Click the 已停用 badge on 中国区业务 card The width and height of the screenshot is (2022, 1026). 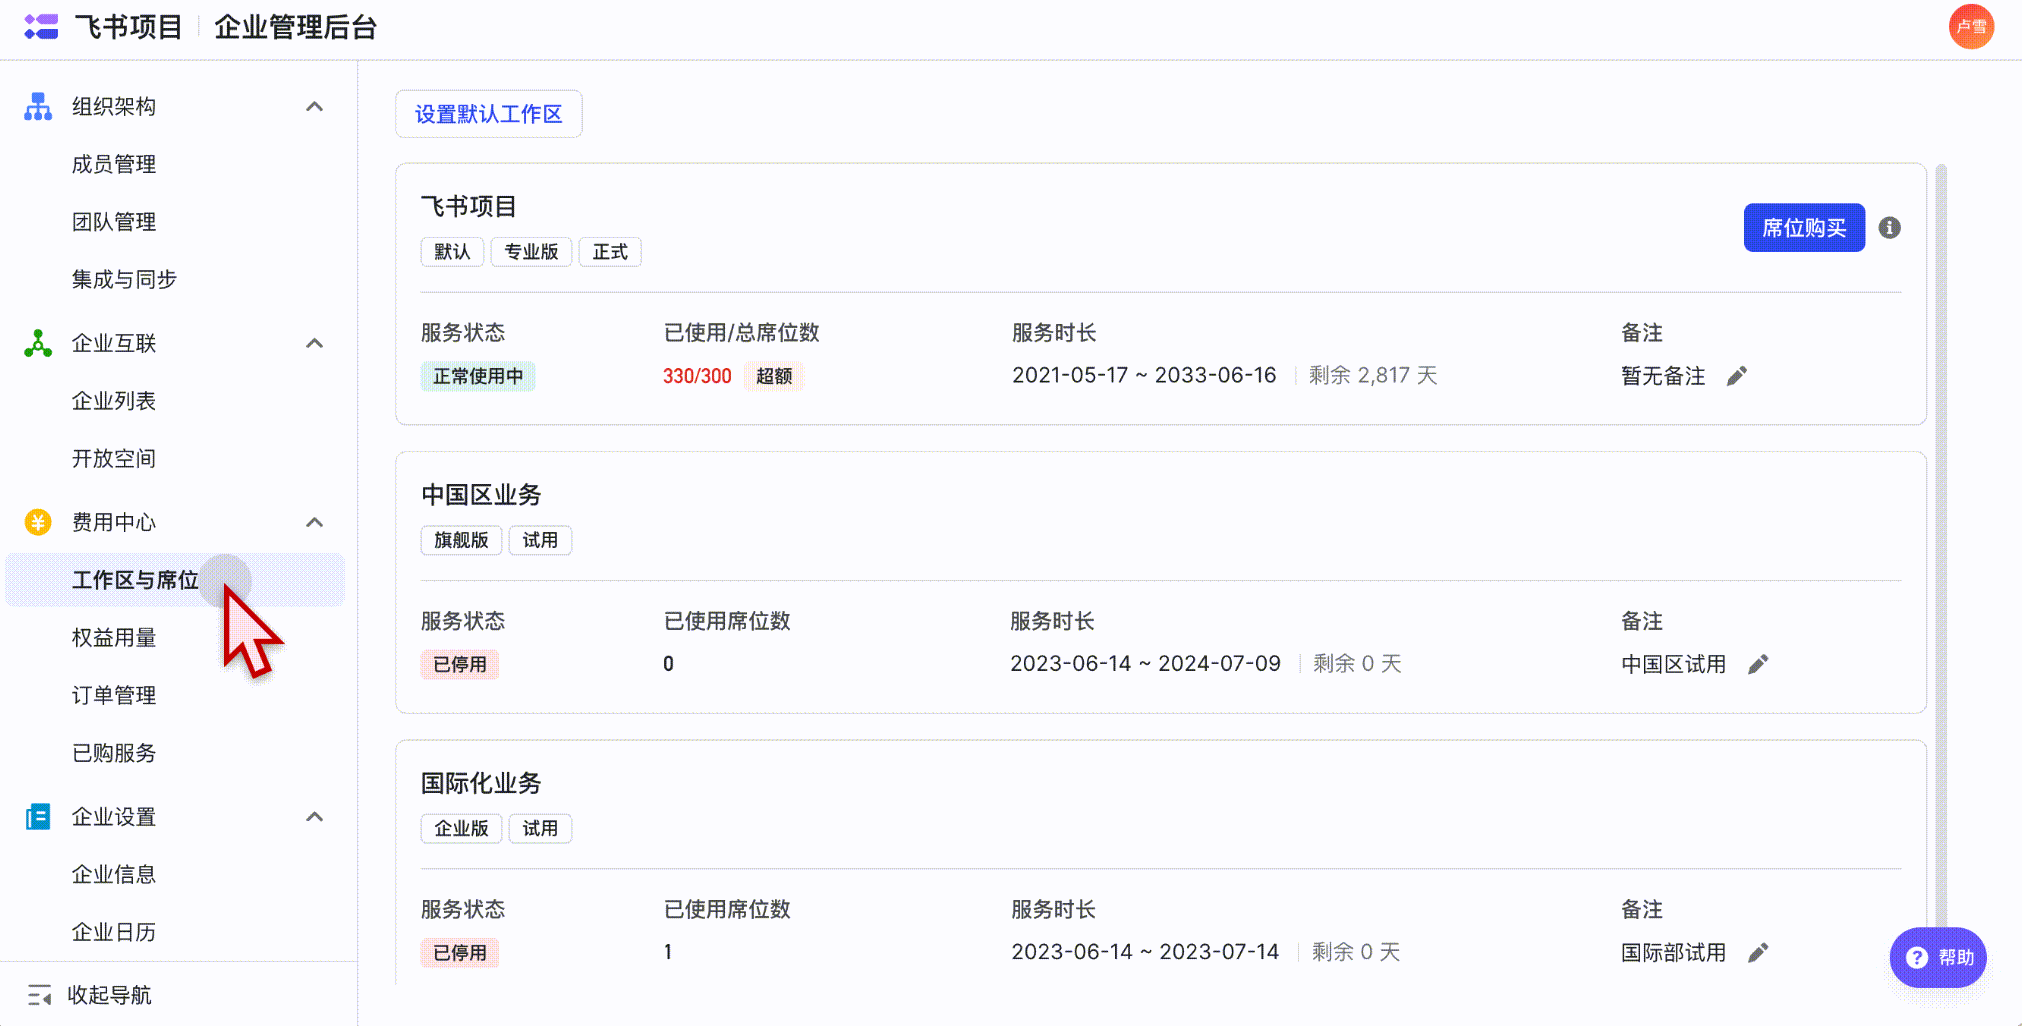click(x=460, y=664)
